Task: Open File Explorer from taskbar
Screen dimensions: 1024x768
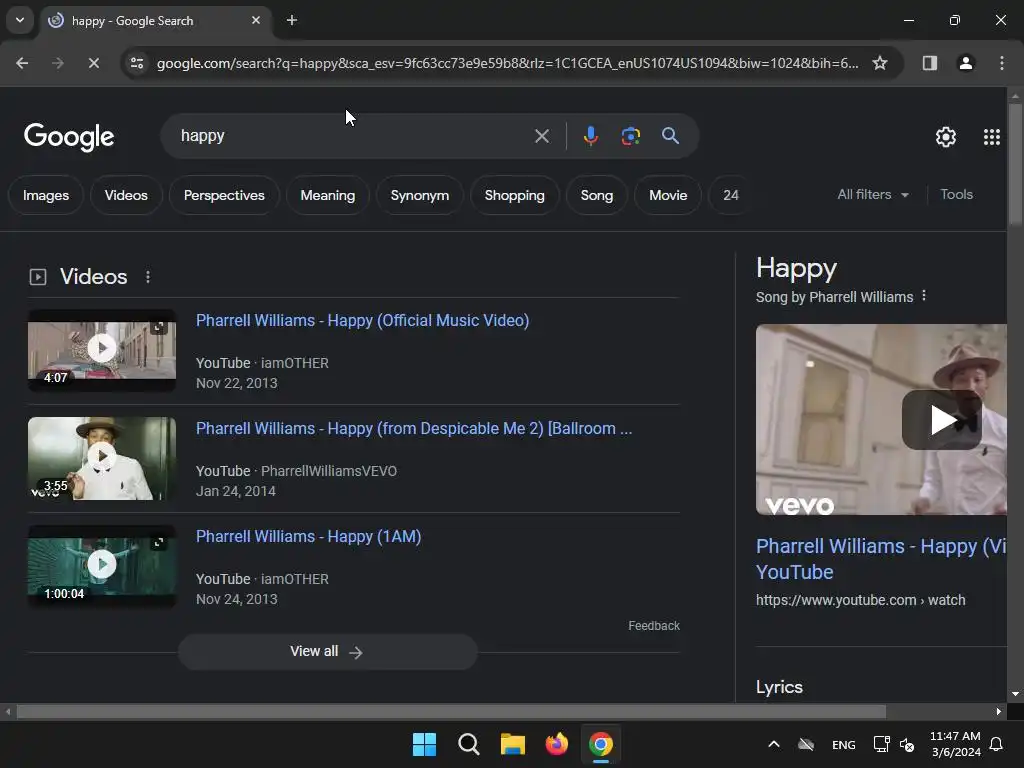Action: tap(513, 744)
